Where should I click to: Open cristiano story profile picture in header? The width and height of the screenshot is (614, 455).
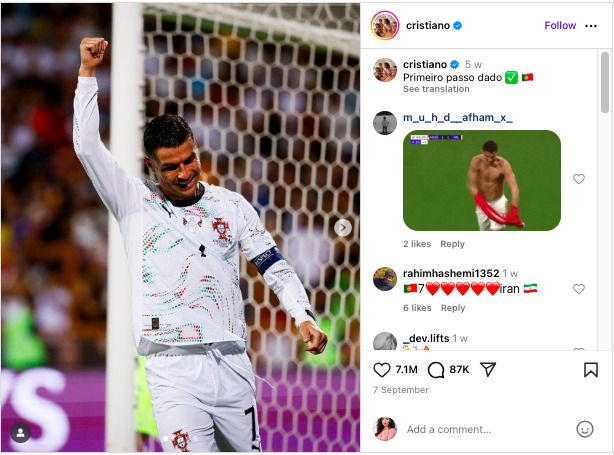385,25
